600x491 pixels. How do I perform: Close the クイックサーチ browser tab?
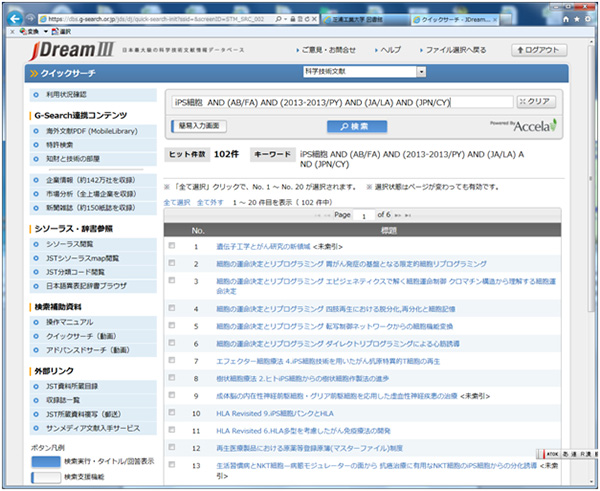495,20
